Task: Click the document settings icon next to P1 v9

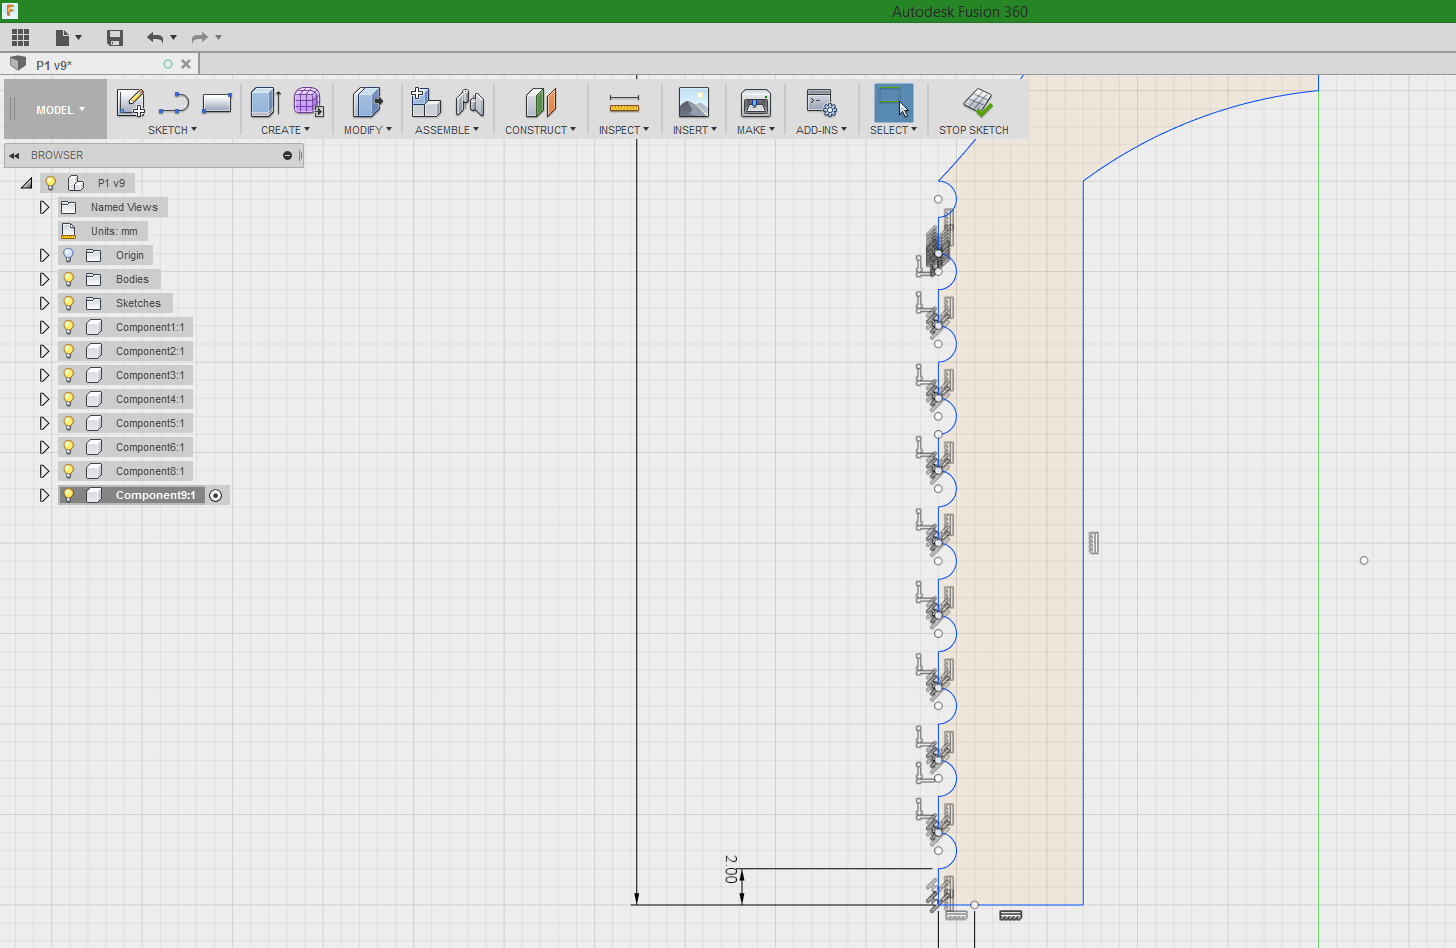Action: [x=75, y=183]
